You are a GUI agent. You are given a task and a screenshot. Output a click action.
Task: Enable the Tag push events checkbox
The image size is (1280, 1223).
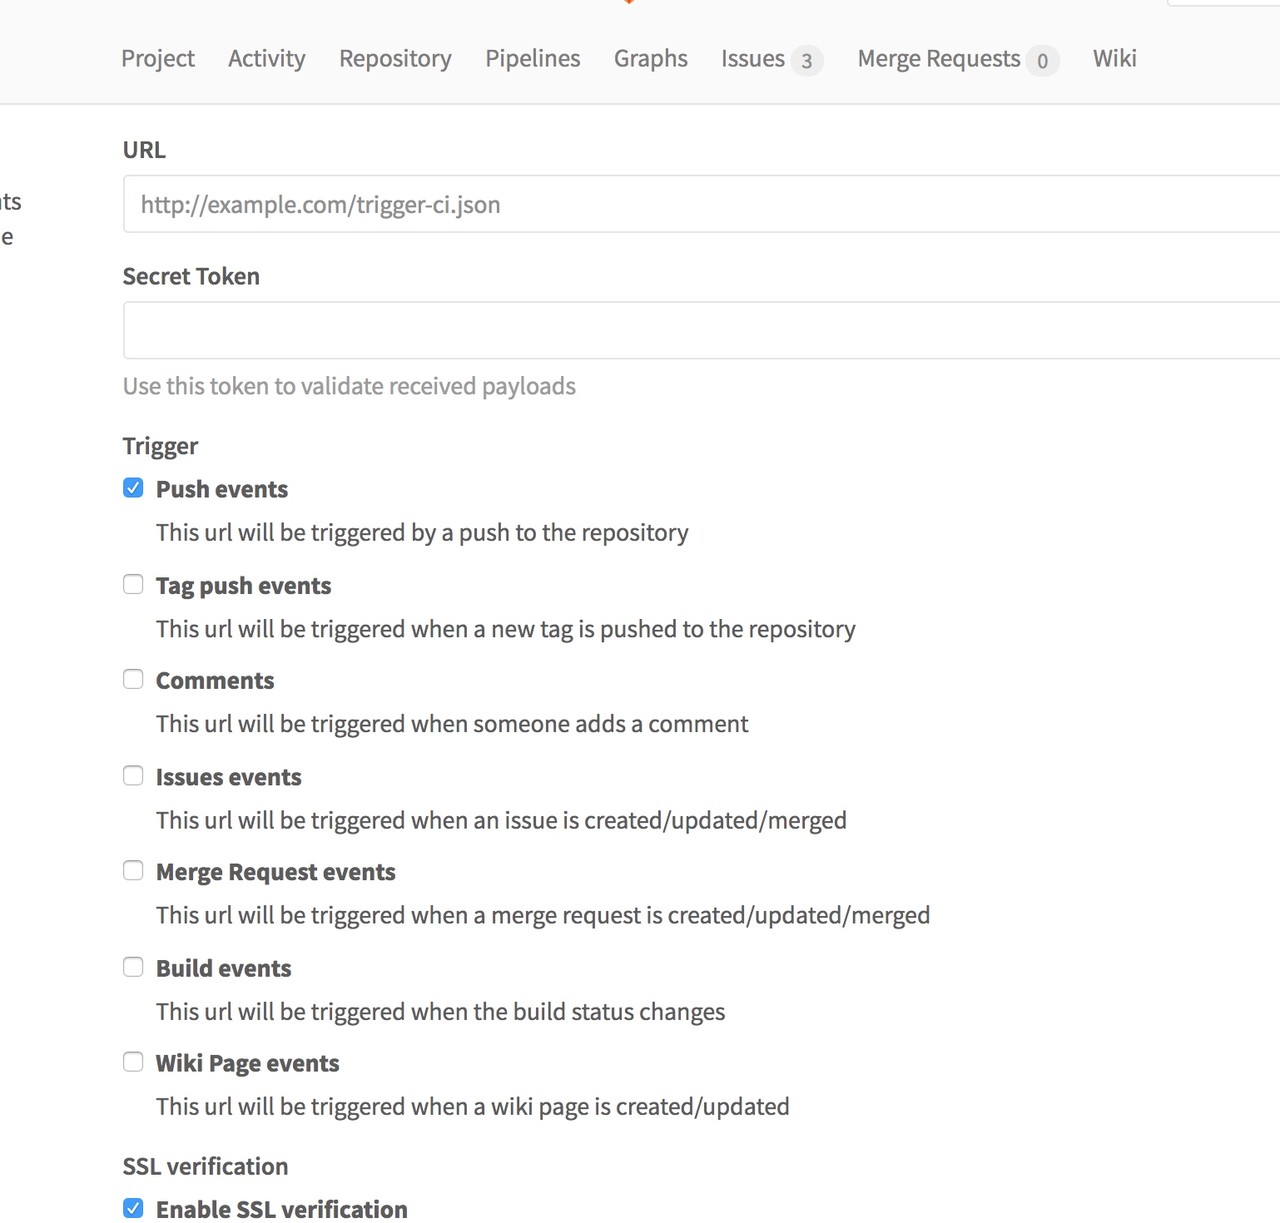[133, 584]
